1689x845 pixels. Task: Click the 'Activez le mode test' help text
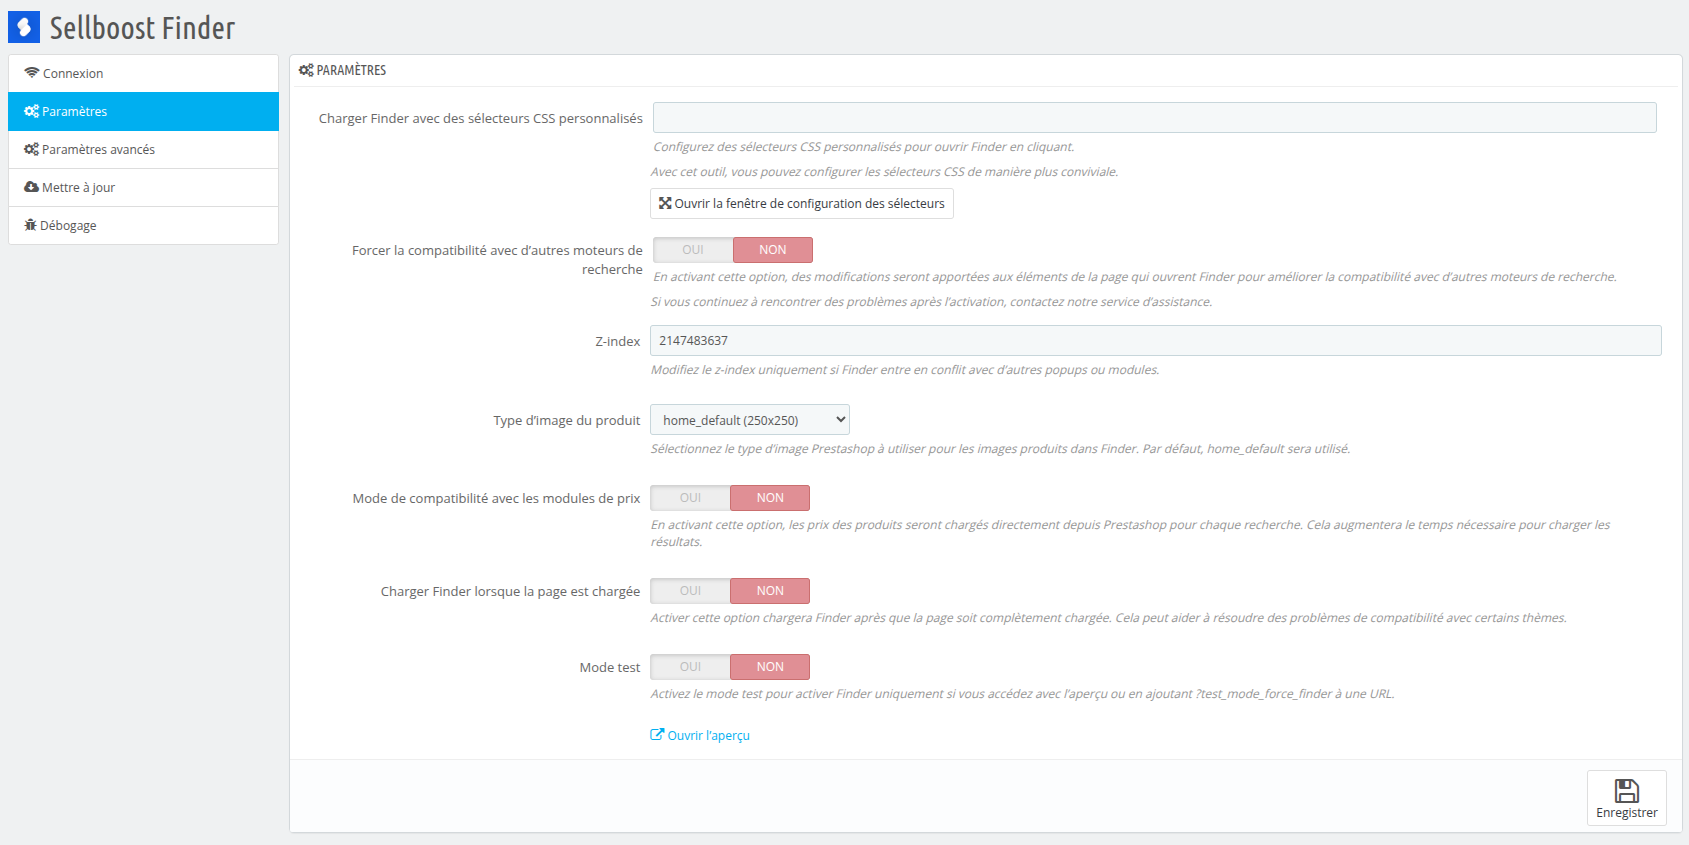(1022, 694)
